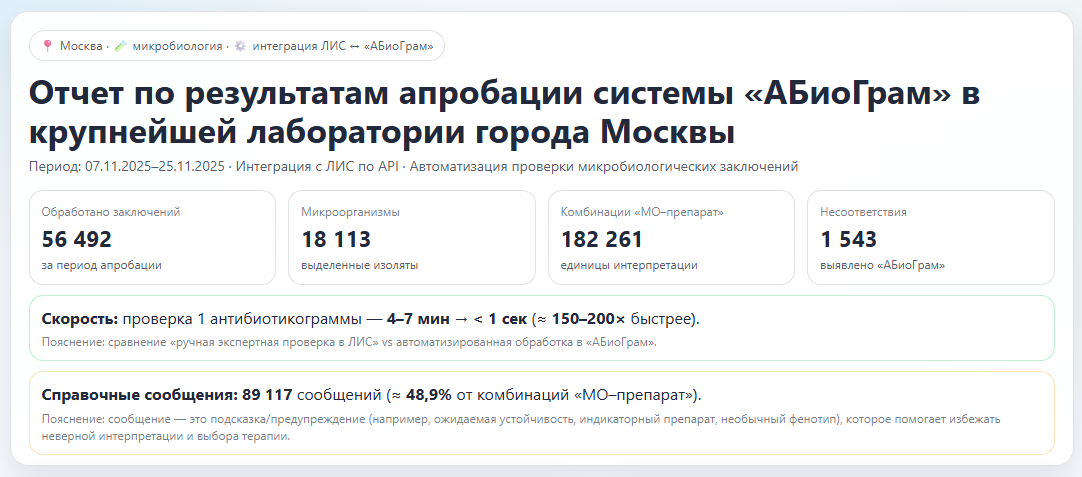The width and height of the screenshot is (1082, 477).
Task: Click the green panel explanation about ручная экспертная проверка
Action: coord(348,342)
